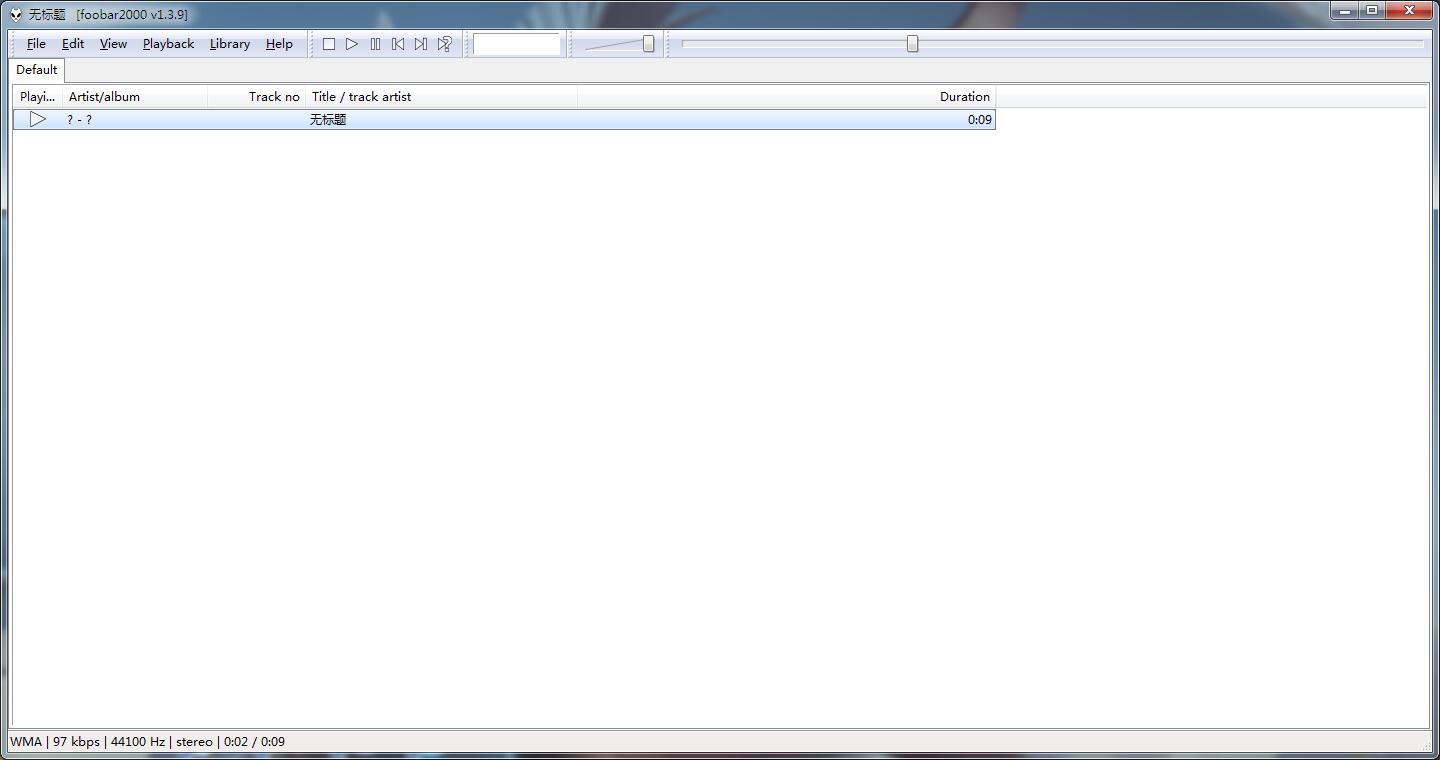This screenshot has height=760, width=1440.
Task: Sort by Artist/album column header
Action: tap(135, 97)
